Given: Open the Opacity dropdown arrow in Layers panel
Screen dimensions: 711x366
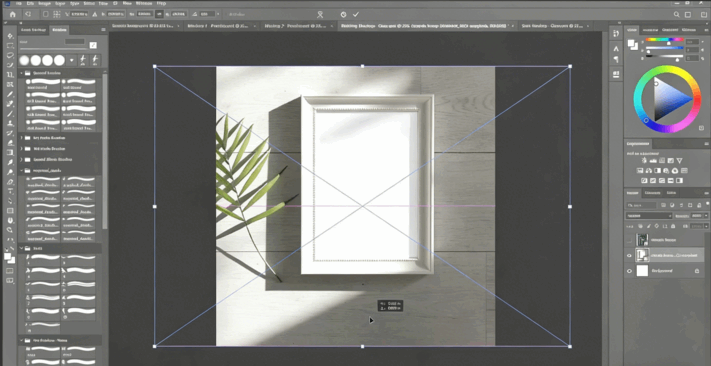Looking at the screenshot, I should tap(706, 216).
